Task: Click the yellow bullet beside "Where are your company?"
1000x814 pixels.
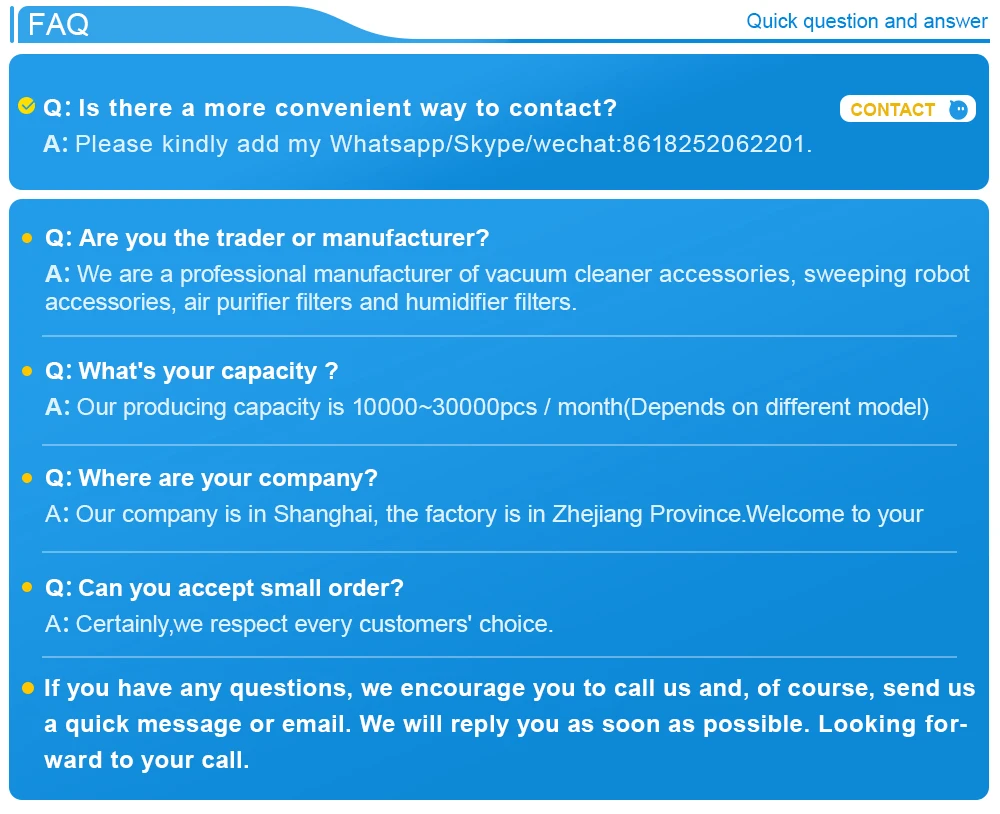Action: pyautogui.click(x=27, y=479)
